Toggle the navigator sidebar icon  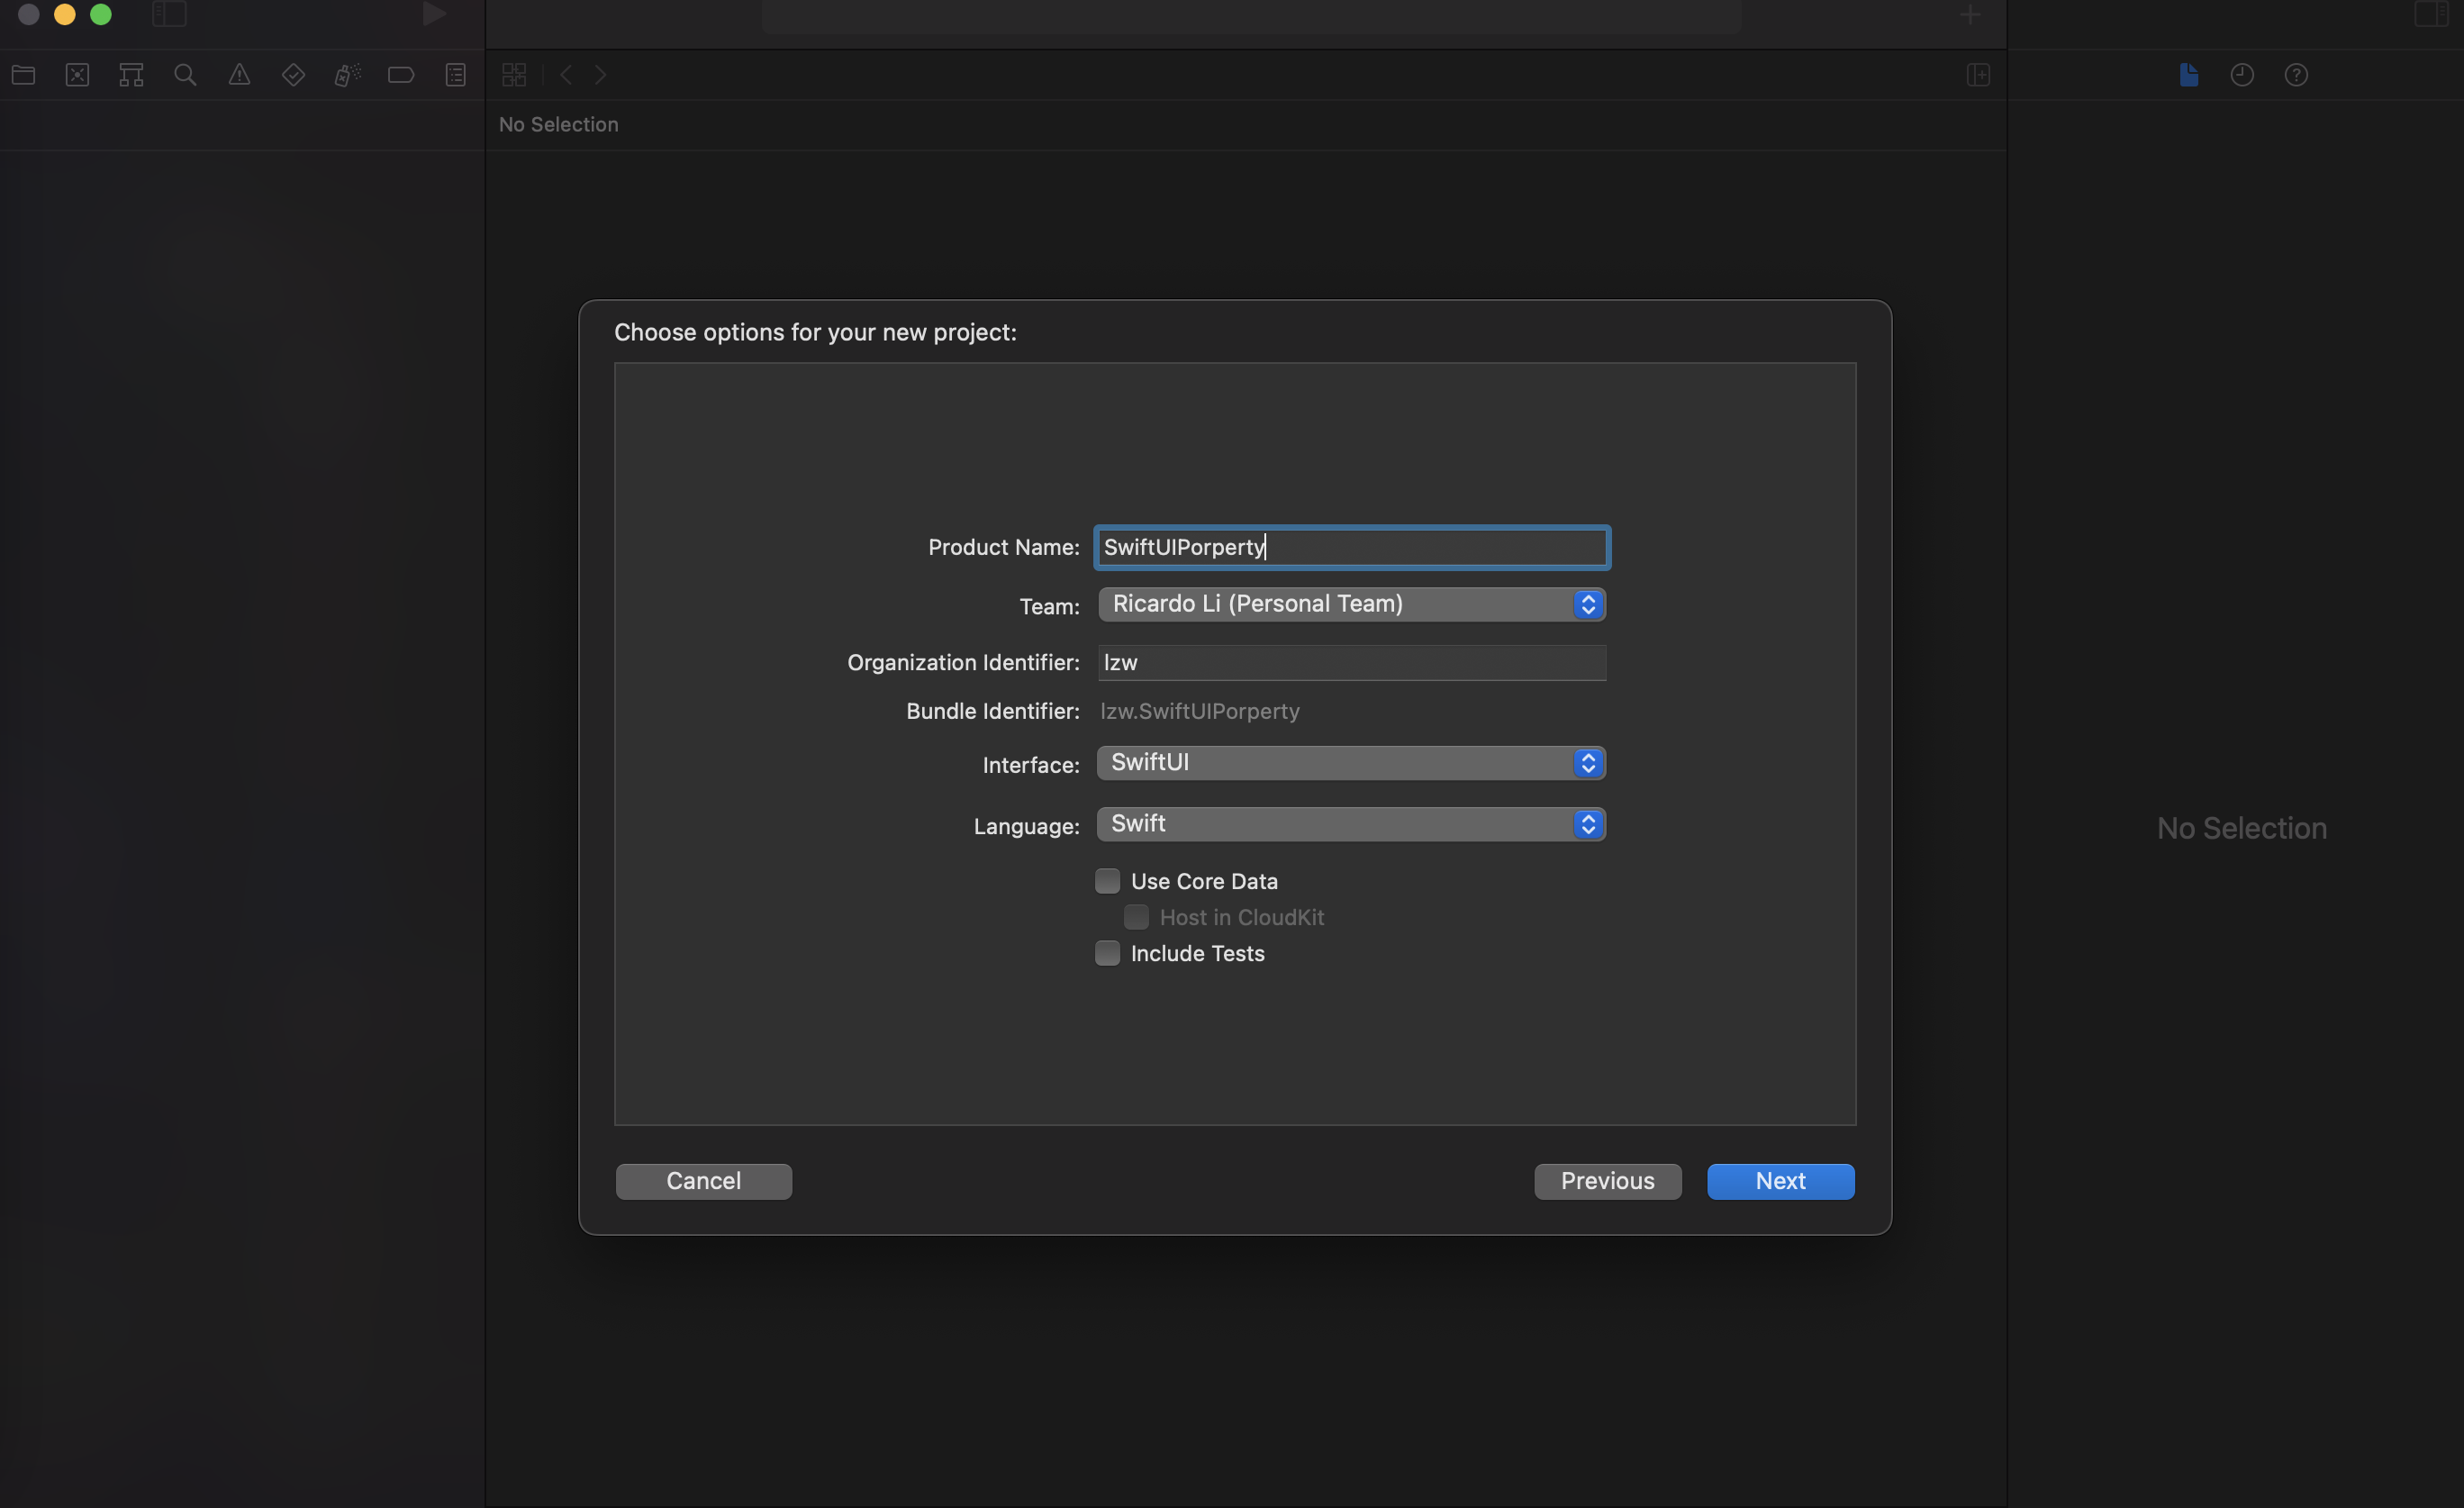pos(169,14)
